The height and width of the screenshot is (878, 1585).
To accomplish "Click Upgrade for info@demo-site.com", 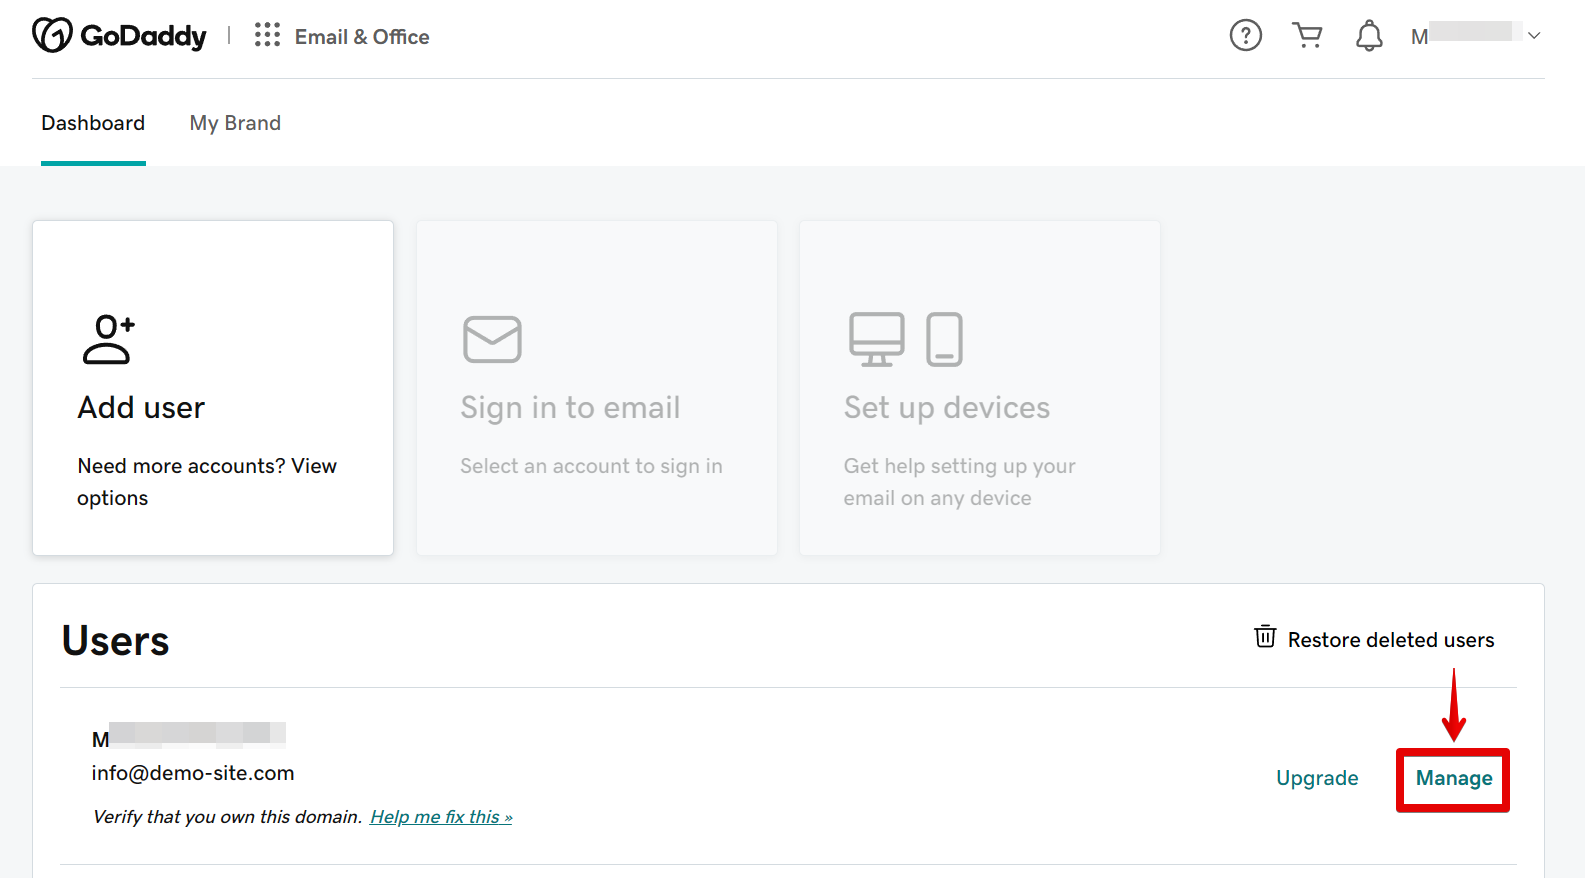I will tap(1317, 778).
